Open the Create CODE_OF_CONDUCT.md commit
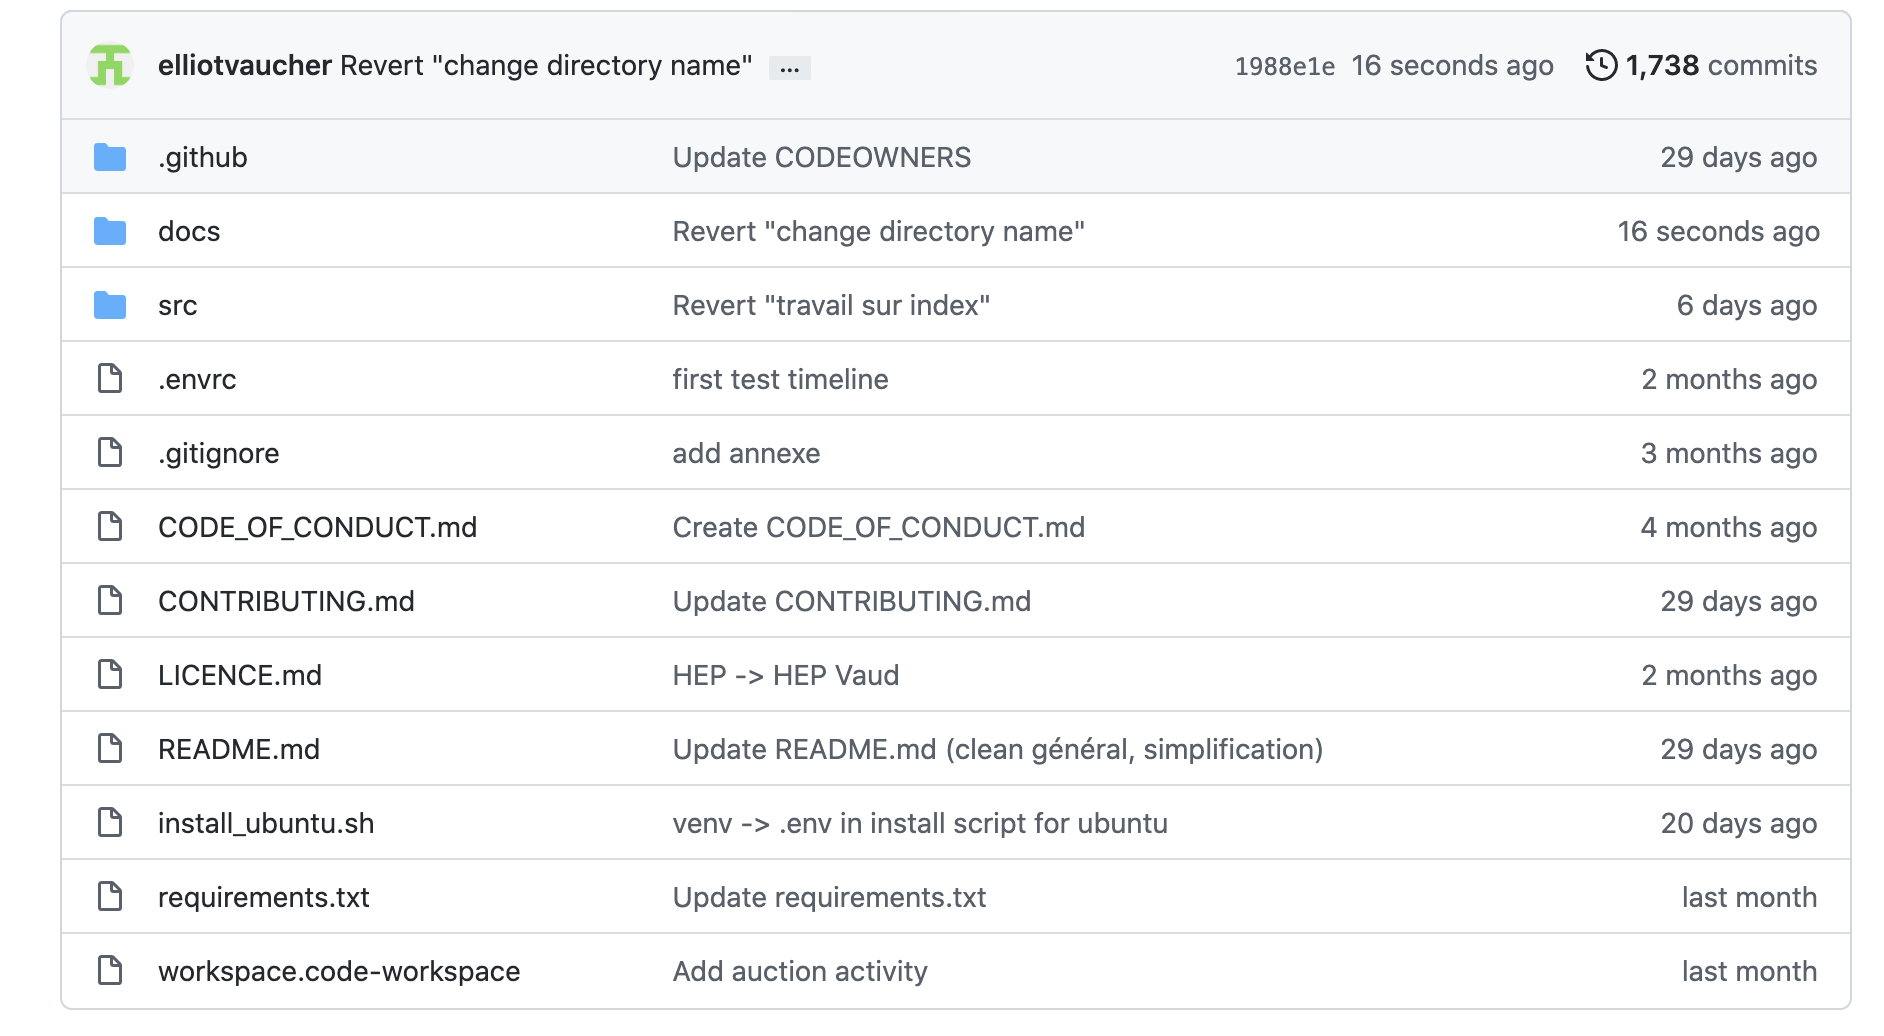The image size is (1884, 1036). click(878, 528)
